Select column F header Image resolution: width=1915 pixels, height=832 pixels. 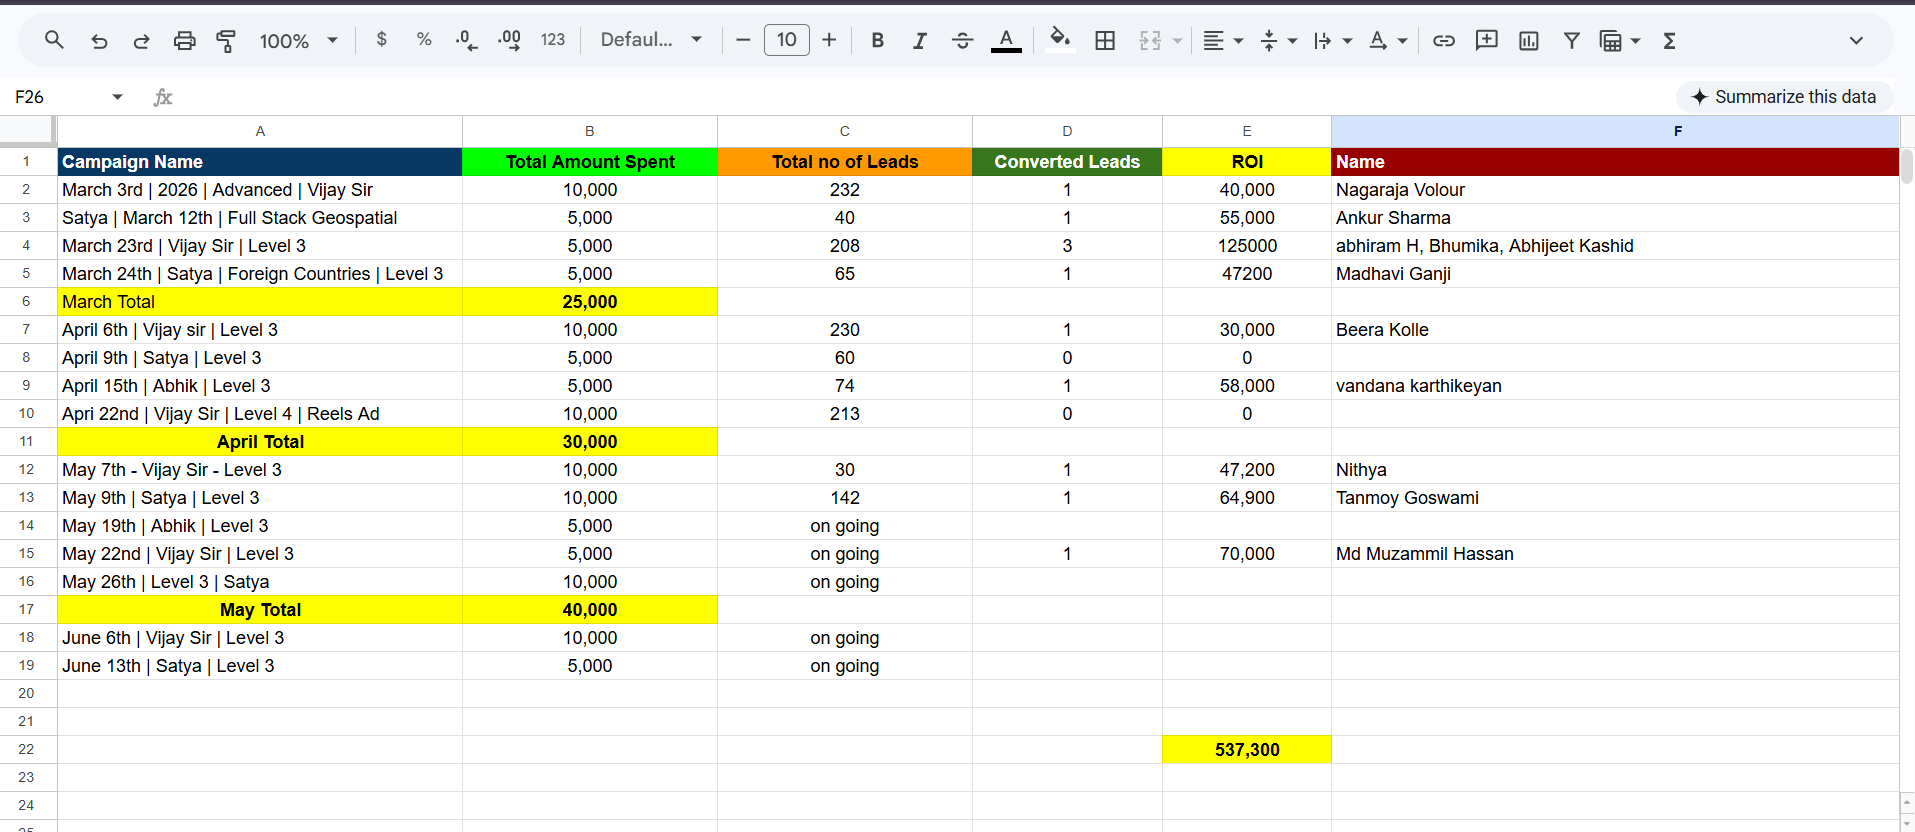[x=1615, y=131]
